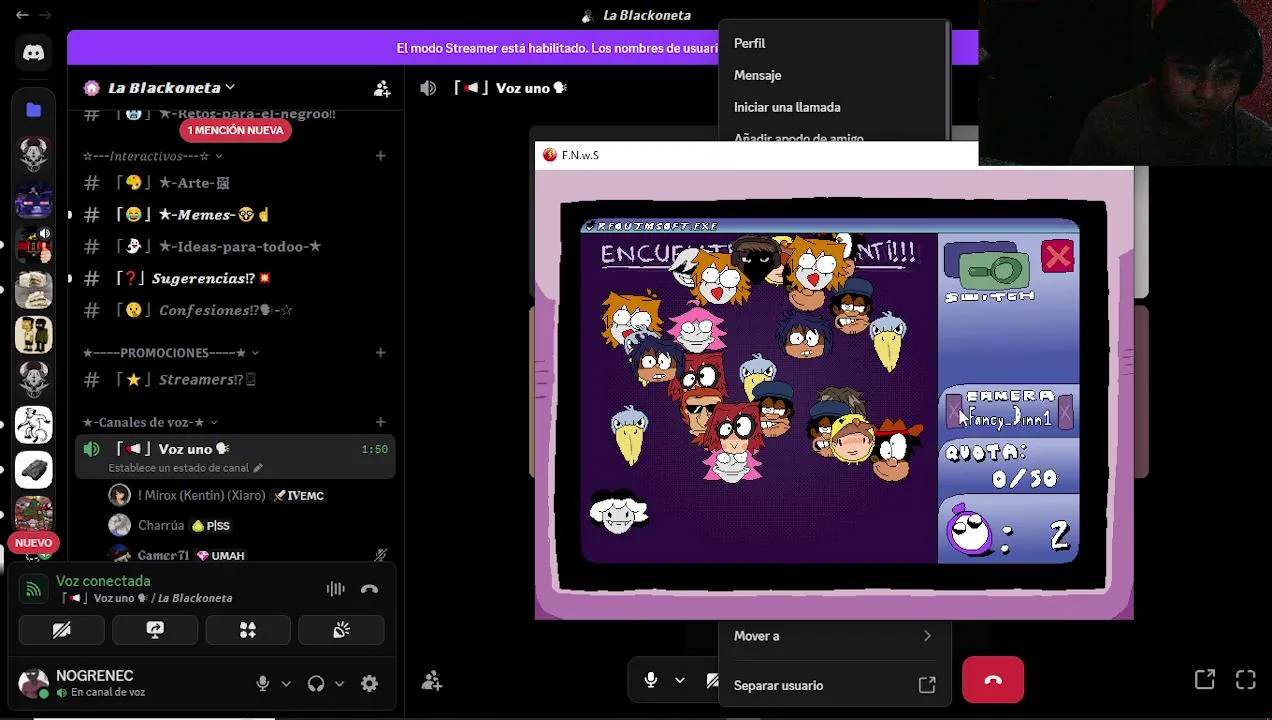Expand mic options arrow in call bar

pyautogui.click(x=680, y=680)
